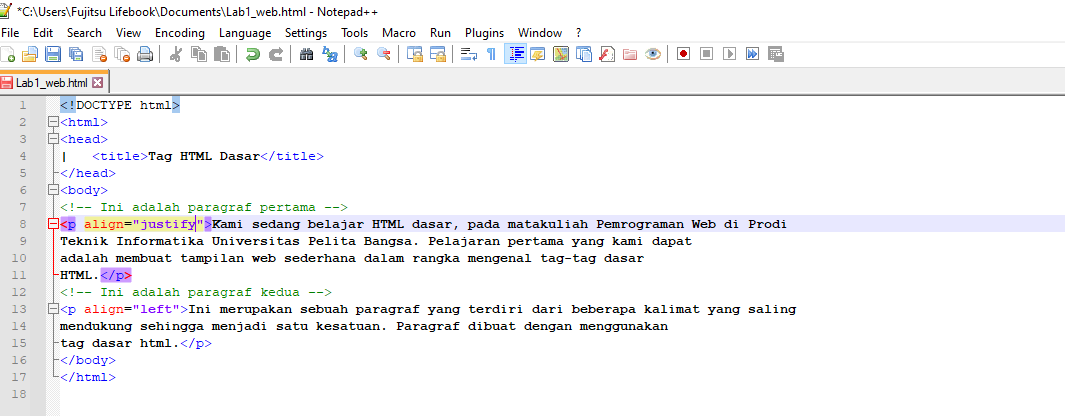Open the Window menu
1065x416 pixels.
(540, 33)
